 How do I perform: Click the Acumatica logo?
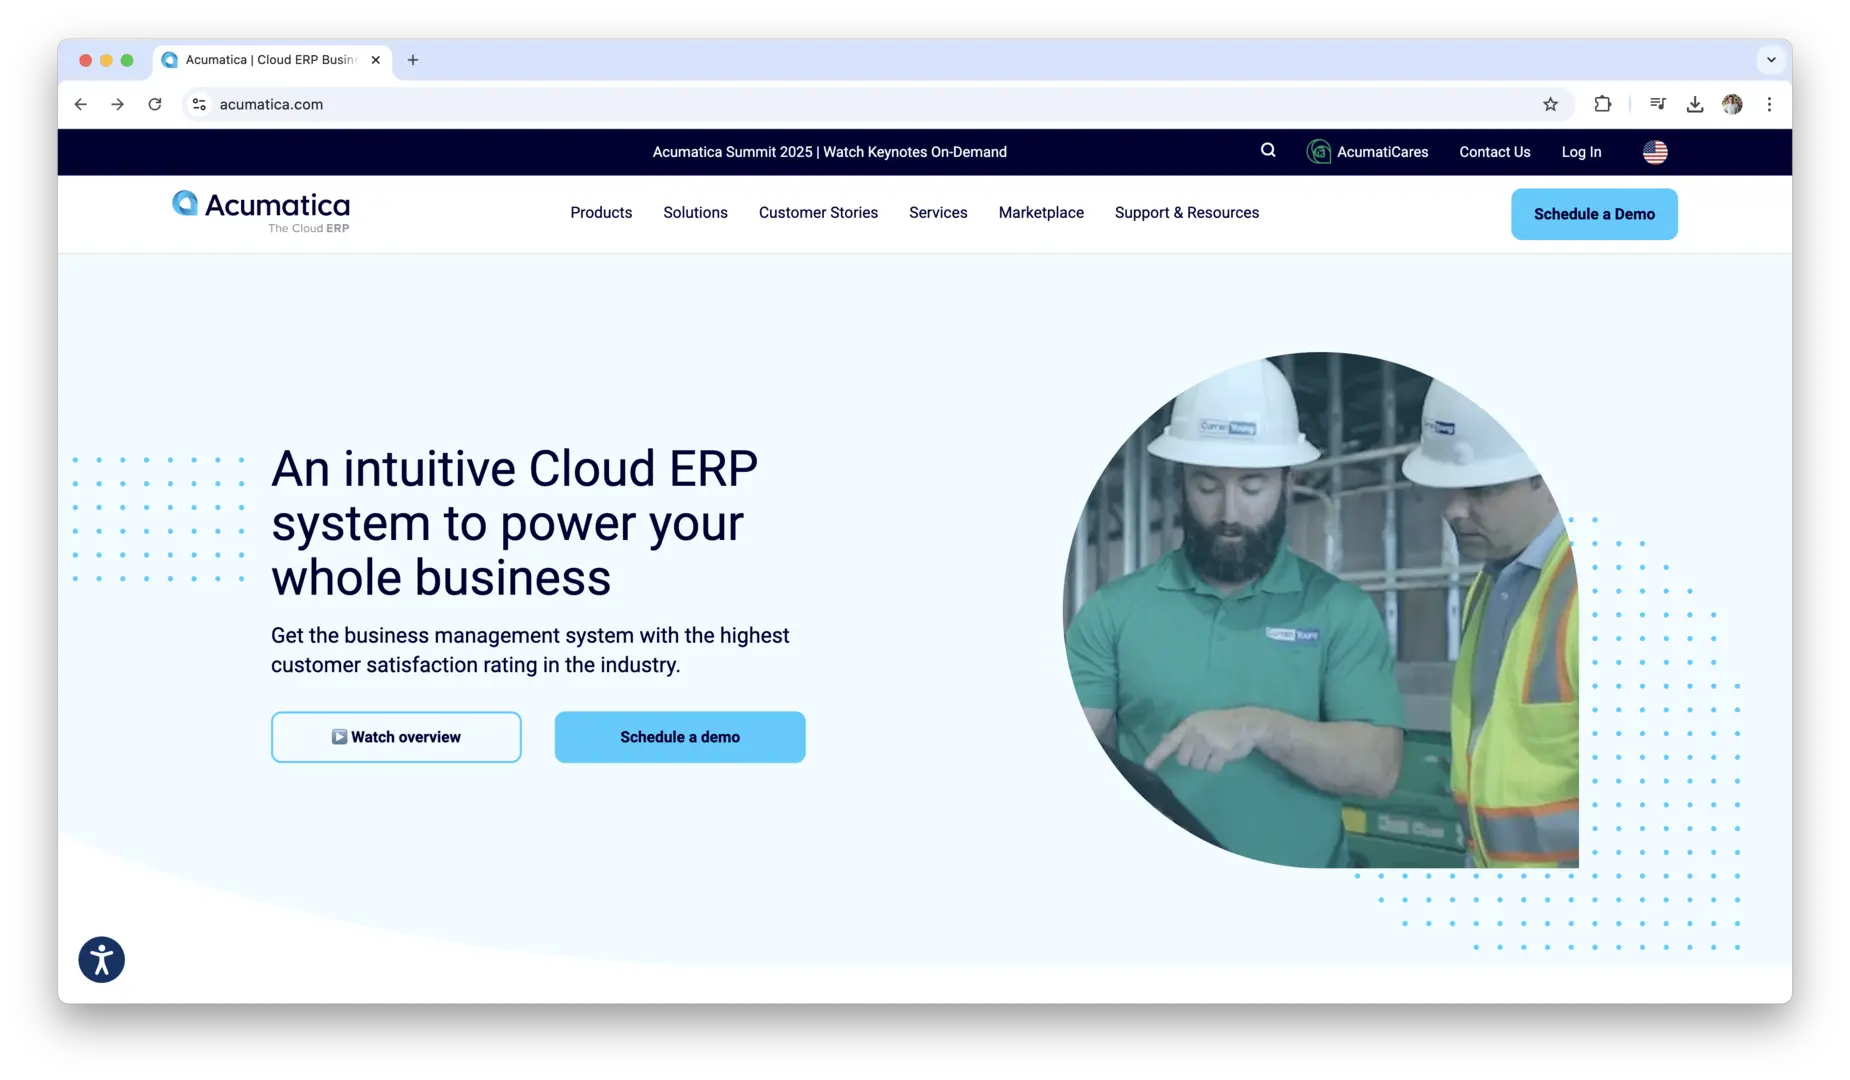point(261,211)
